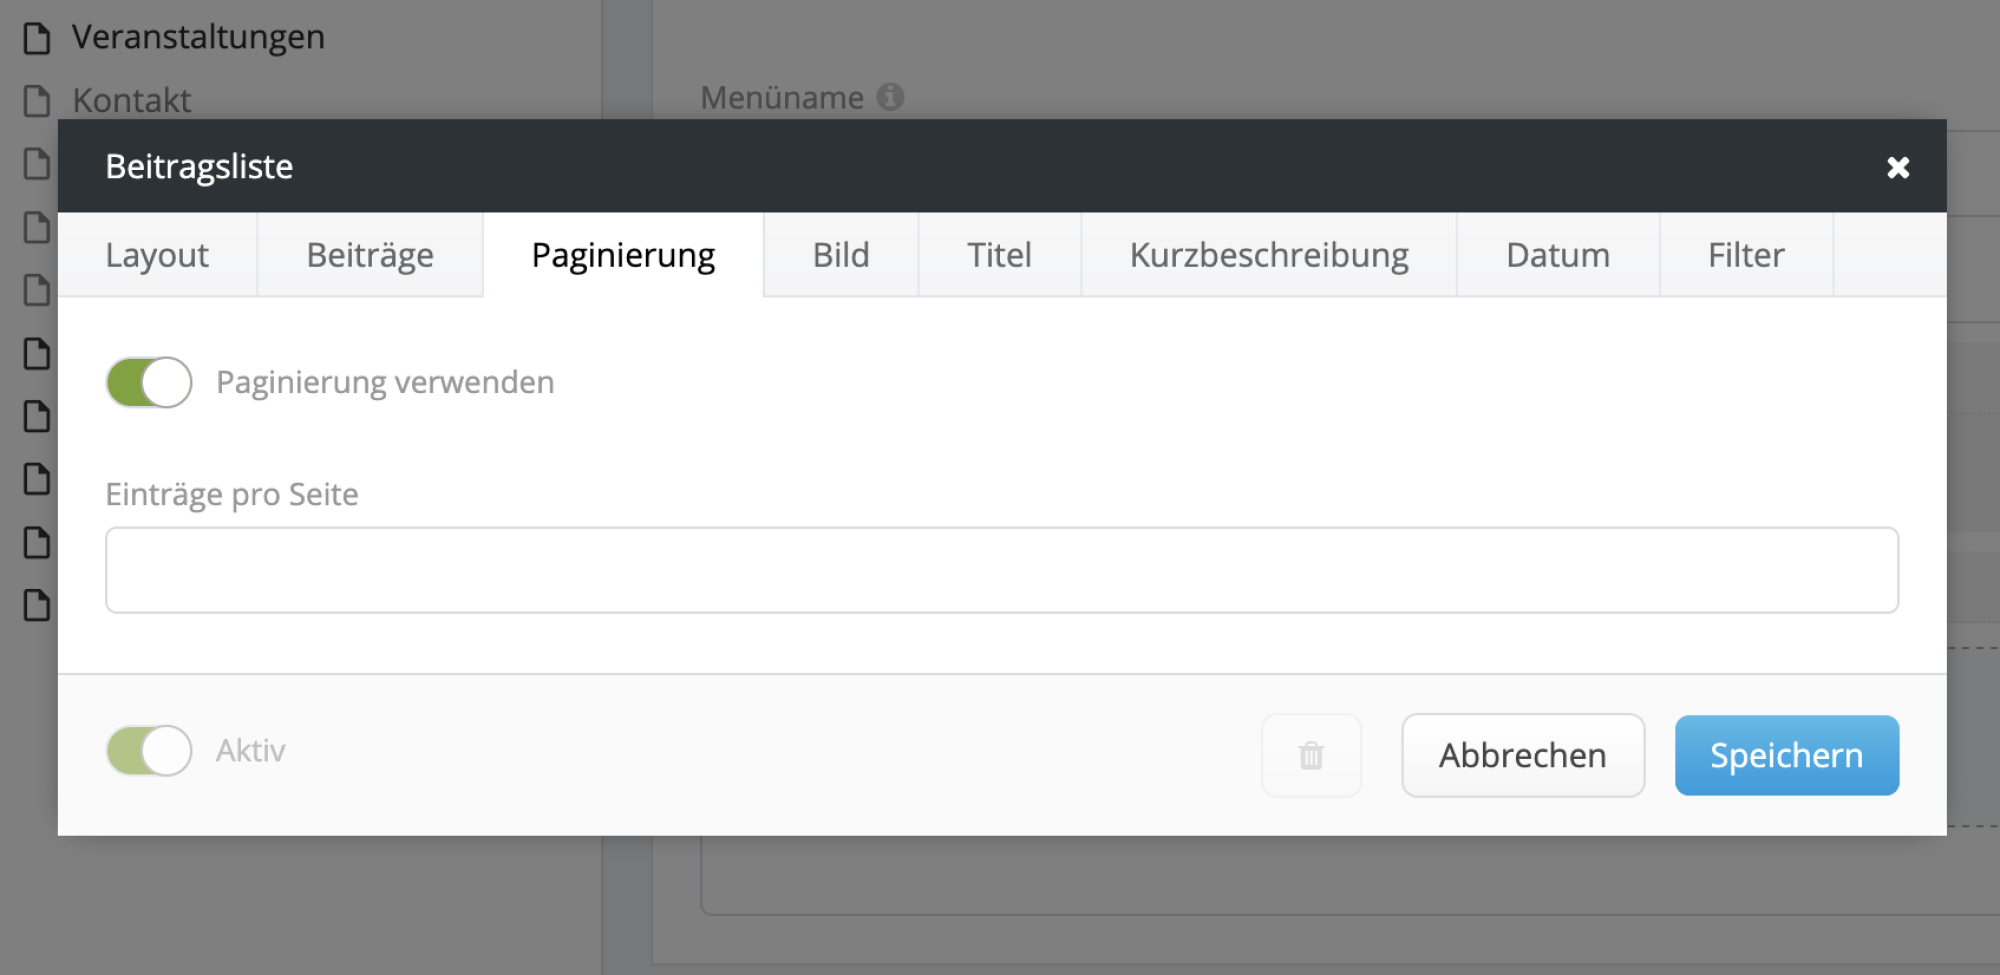Click the info icon next to Menüname
This screenshot has width=2000, height=975.
pyautogui.click(x=890, y=97)
